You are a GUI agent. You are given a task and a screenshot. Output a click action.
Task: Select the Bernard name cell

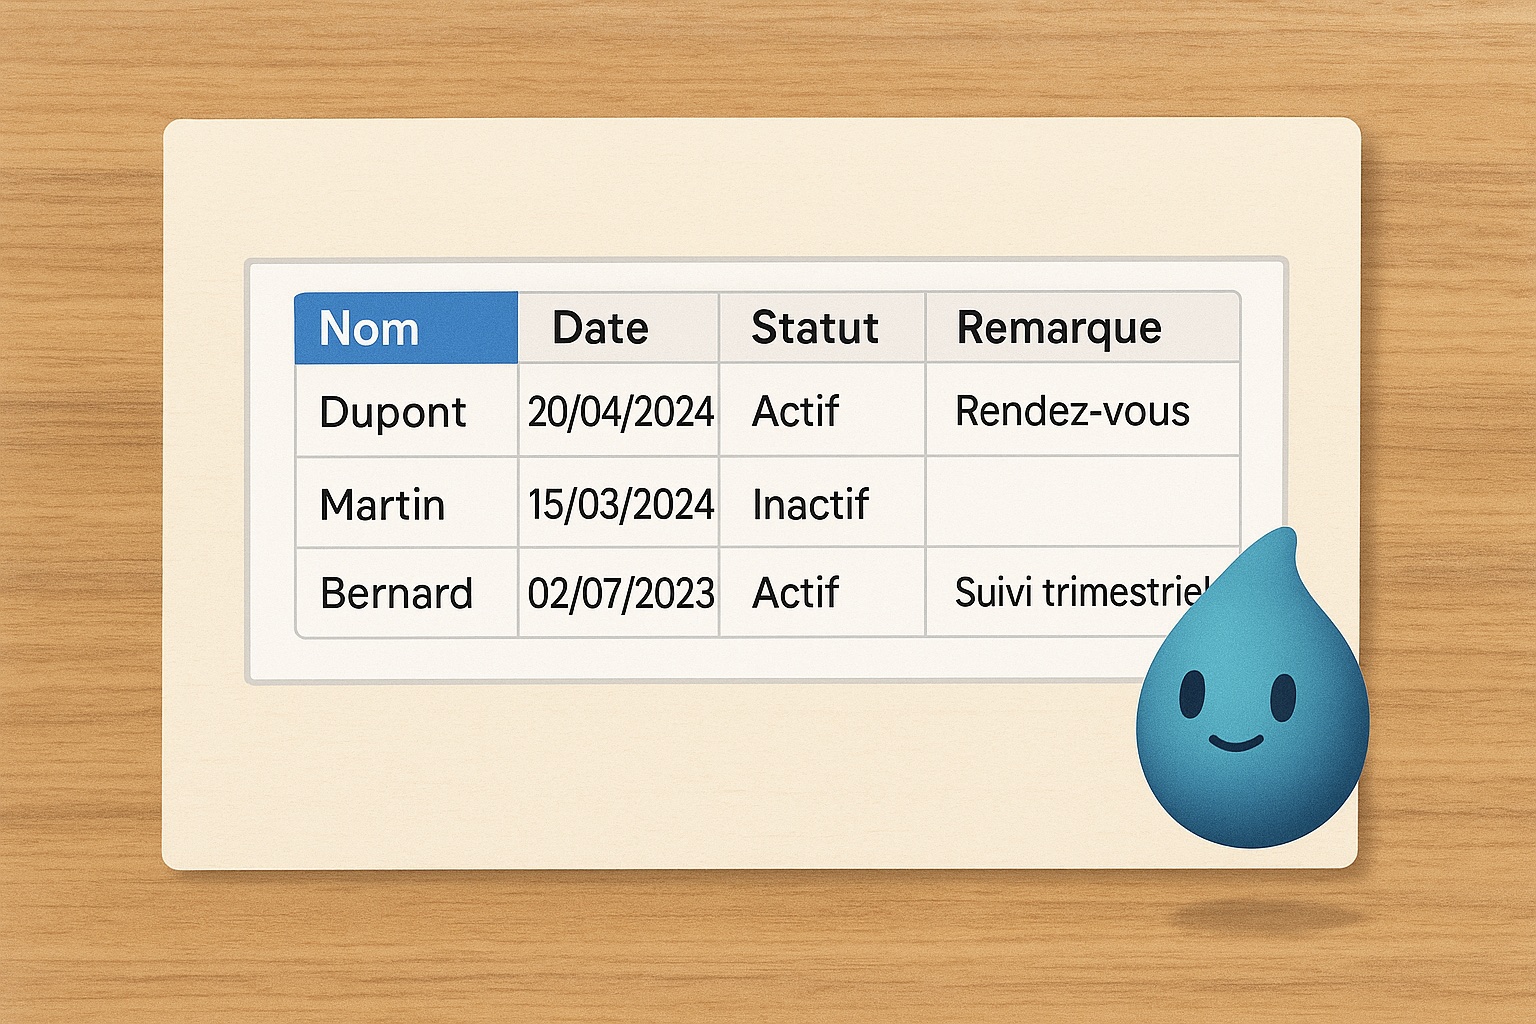pos(406,593)
